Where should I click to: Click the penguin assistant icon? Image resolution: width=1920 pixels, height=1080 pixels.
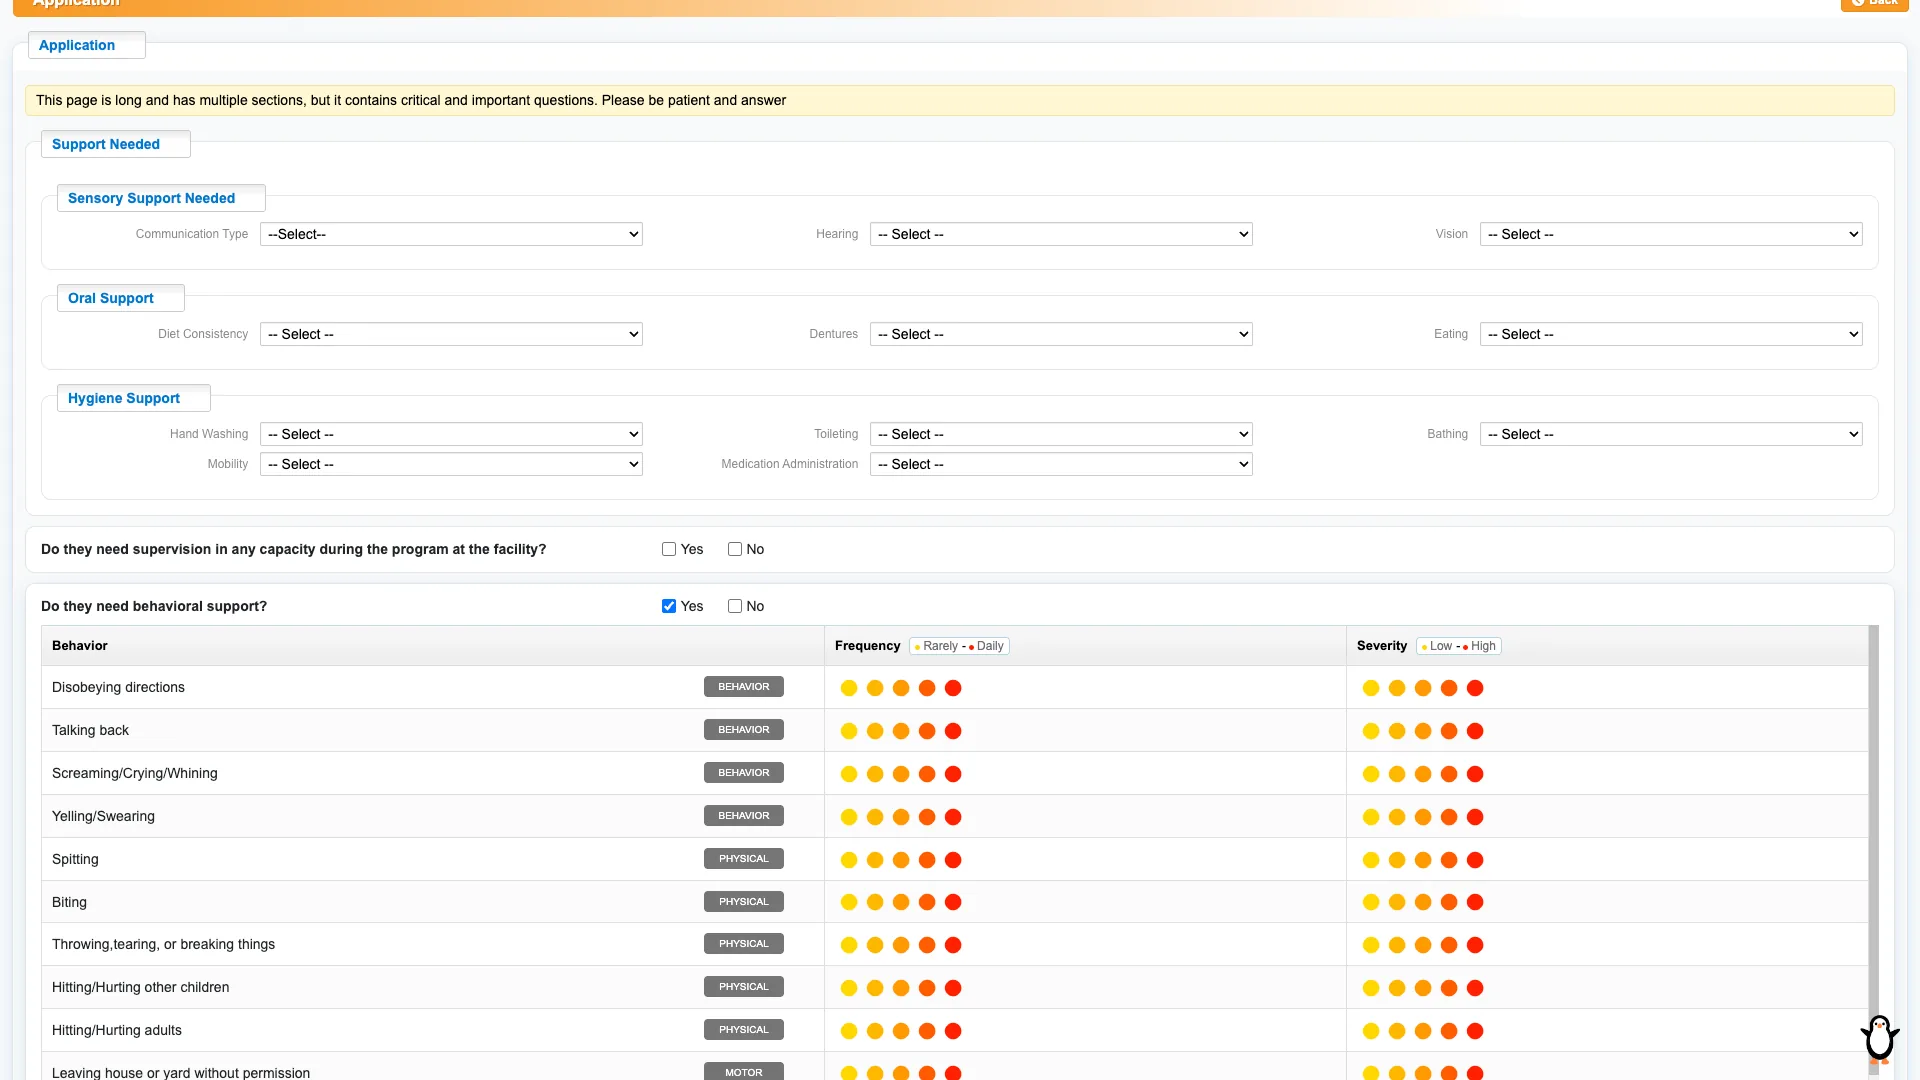pyautogui.click(x=1880, y=1038)
